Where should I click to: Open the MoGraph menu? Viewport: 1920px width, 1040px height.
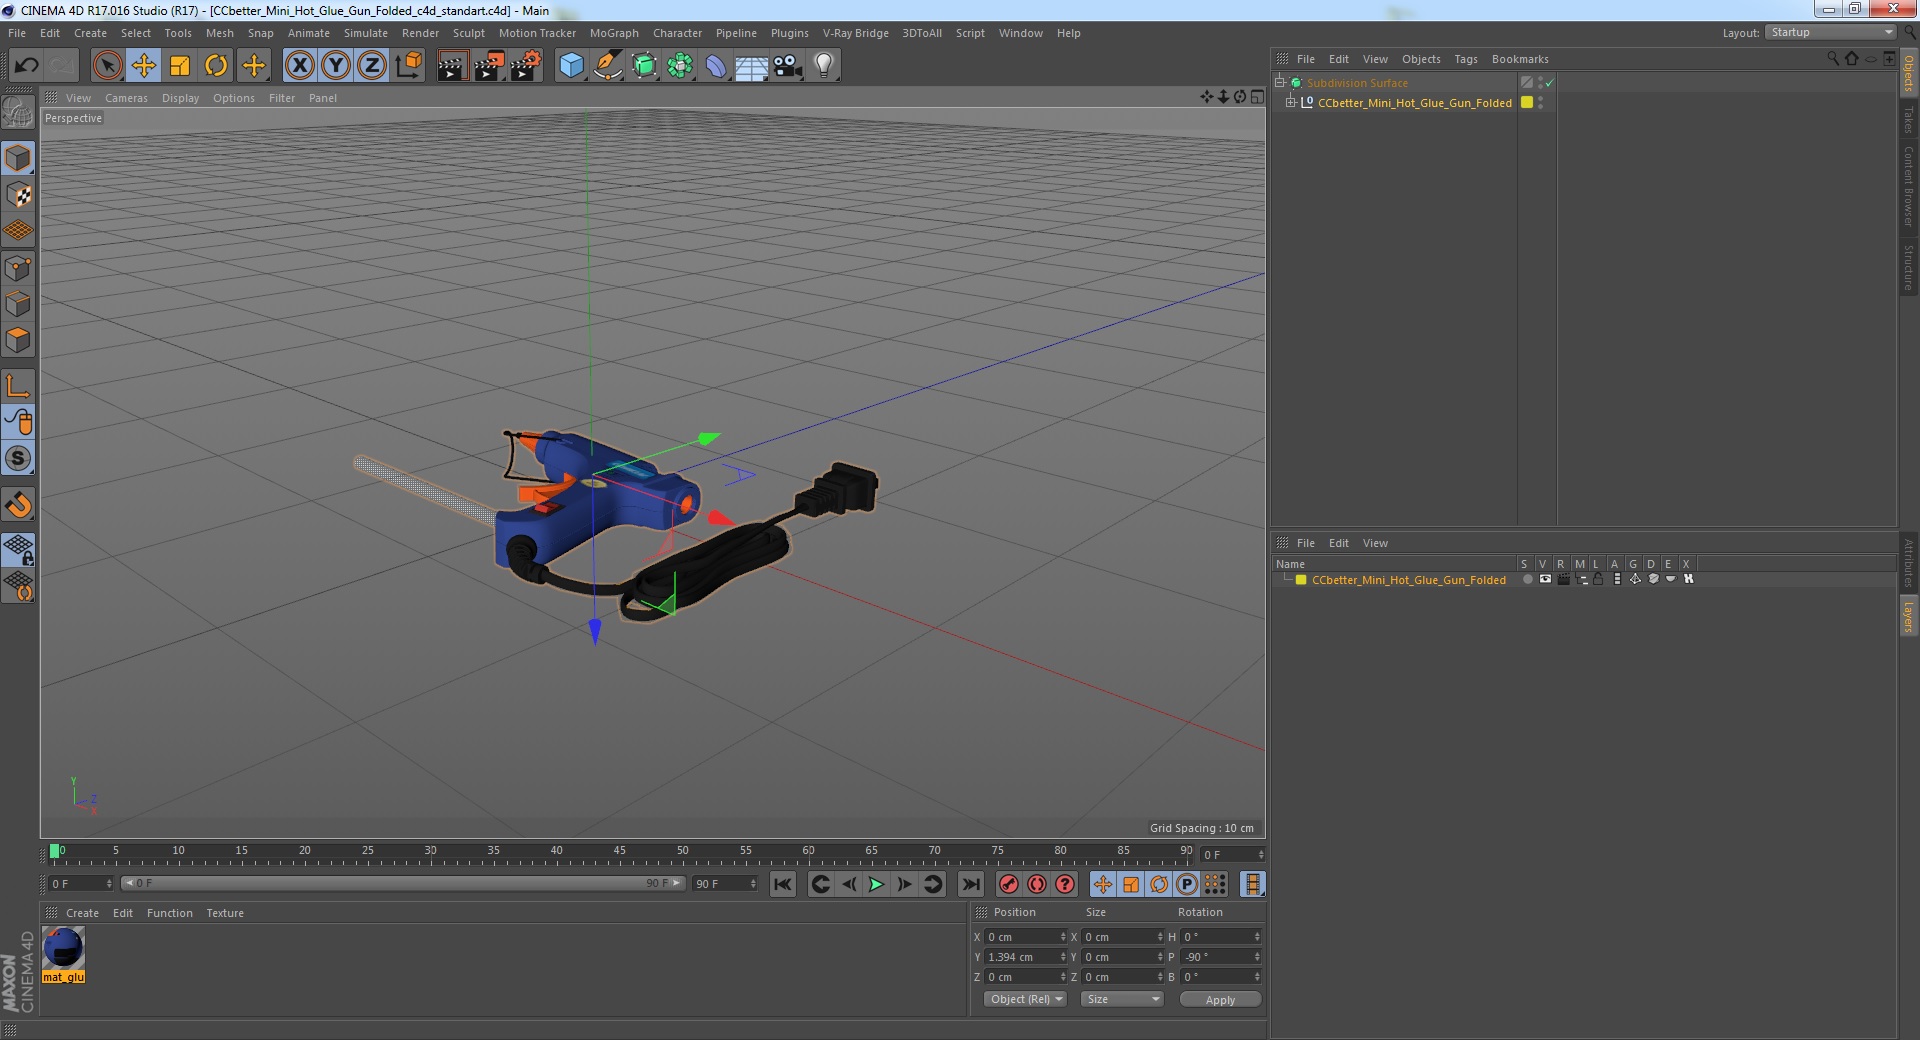pos(614,33)
